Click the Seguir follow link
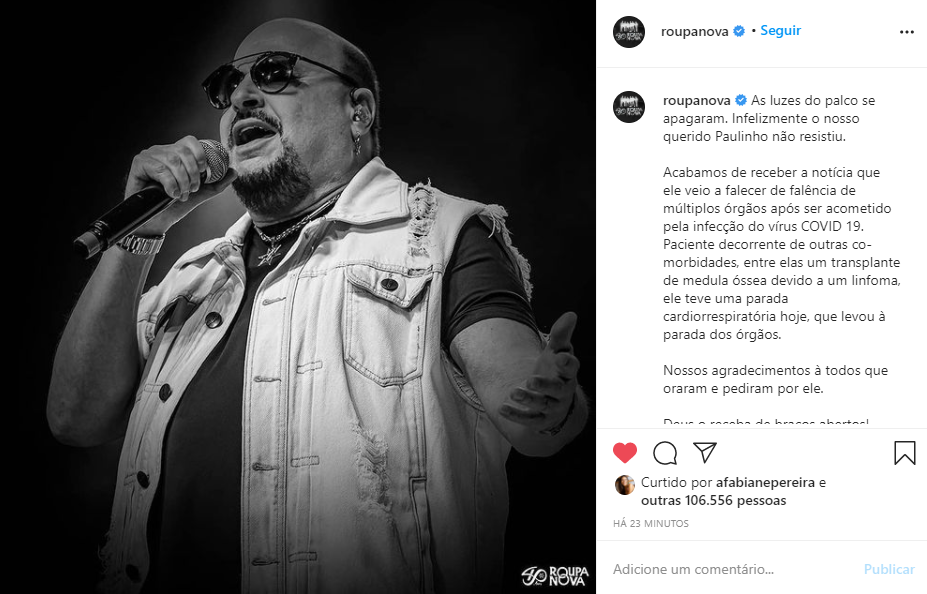Viewport: 927px width, 594px height. [x=780, y=31]
